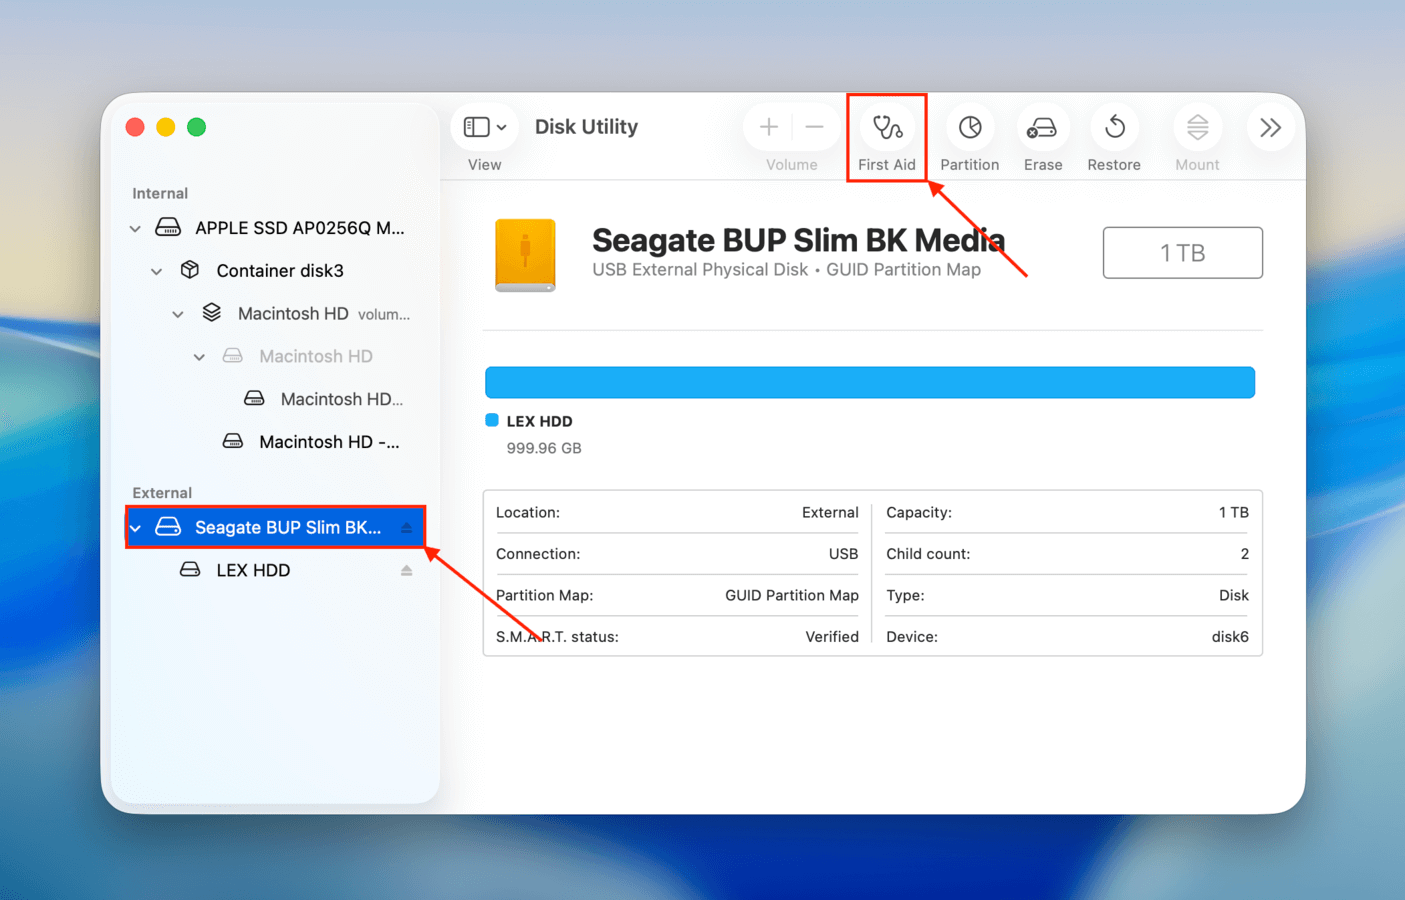Open the Partition tool
The height and width of the screenshot is (900, 1405).
point(968,127)
